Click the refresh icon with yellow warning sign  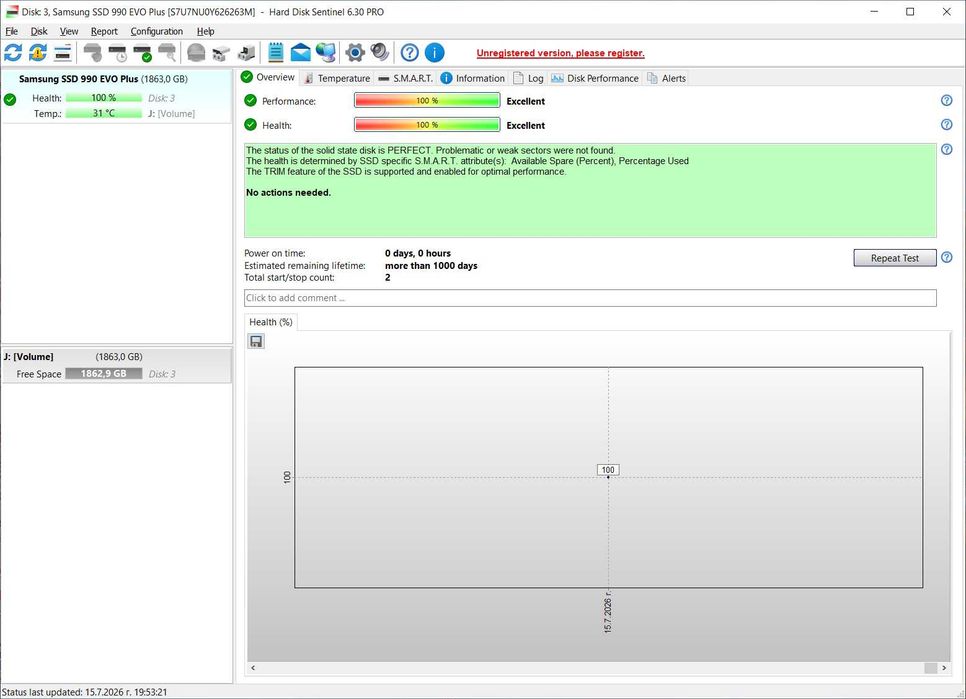click(x=38, y=53)
